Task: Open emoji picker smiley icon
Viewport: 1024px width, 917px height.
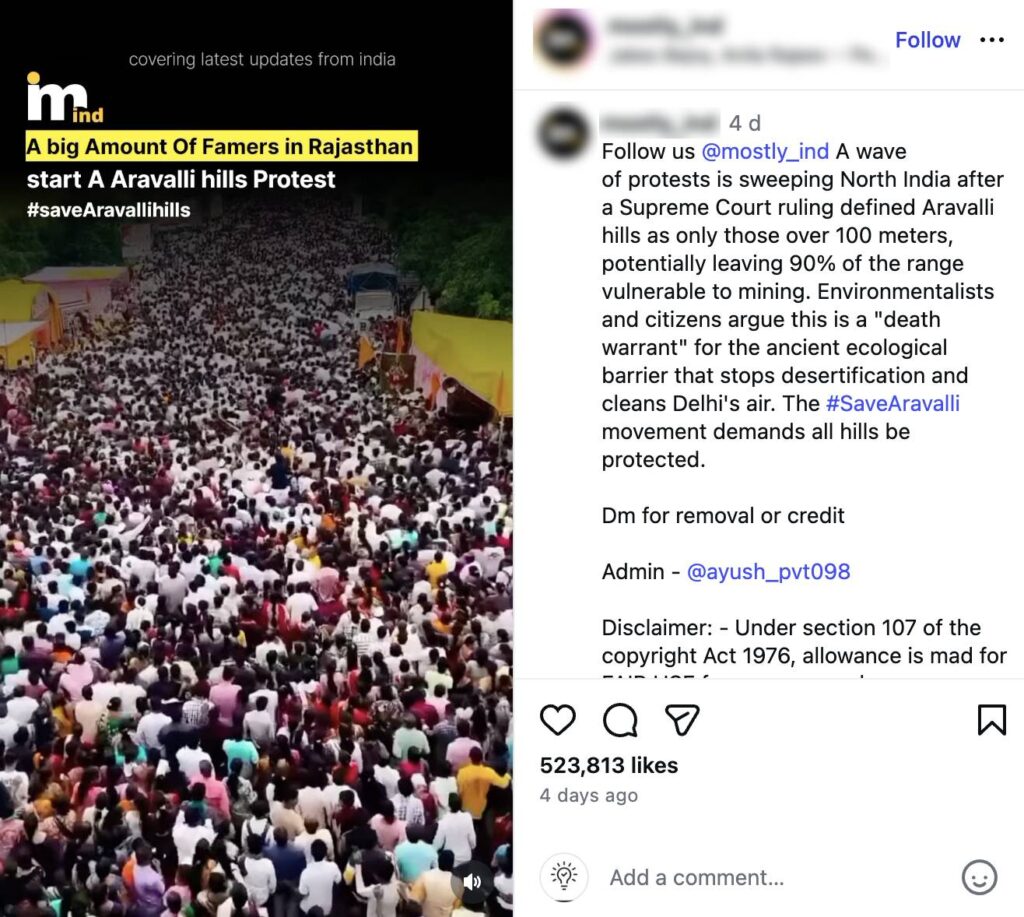Action: [x=979, y=877]
